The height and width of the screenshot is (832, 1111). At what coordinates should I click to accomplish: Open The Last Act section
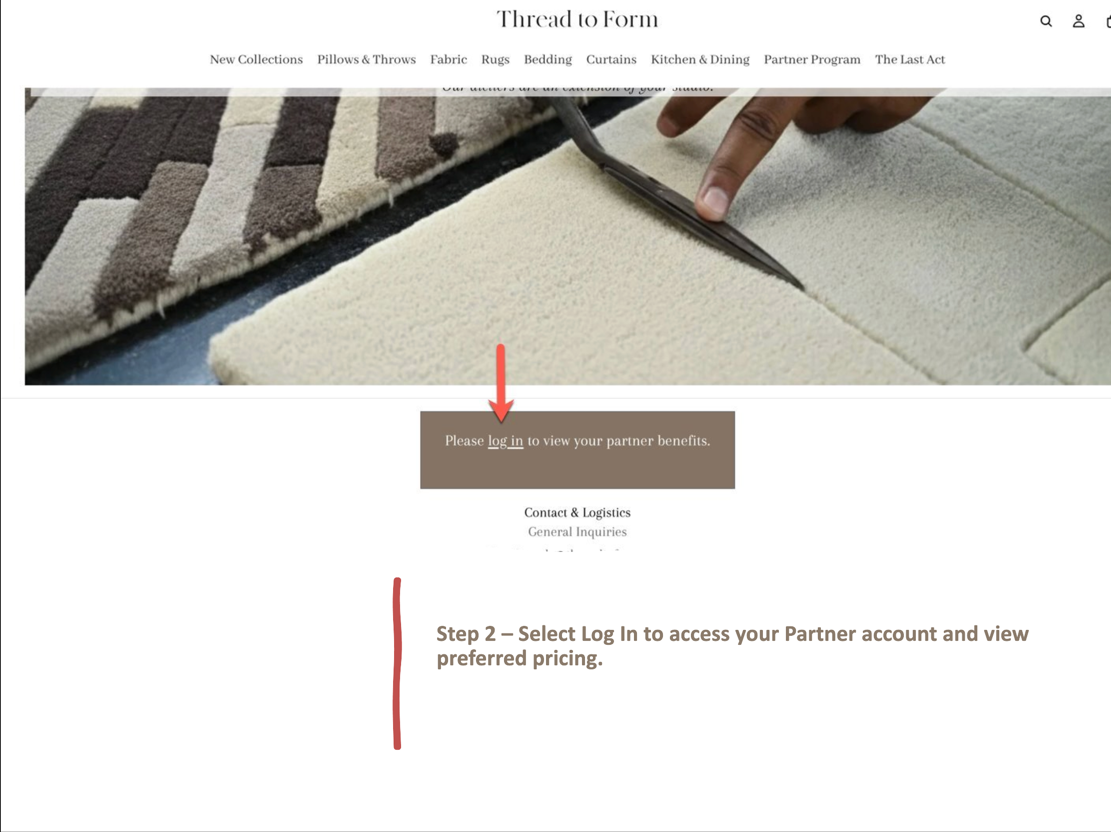pos(910,60)
